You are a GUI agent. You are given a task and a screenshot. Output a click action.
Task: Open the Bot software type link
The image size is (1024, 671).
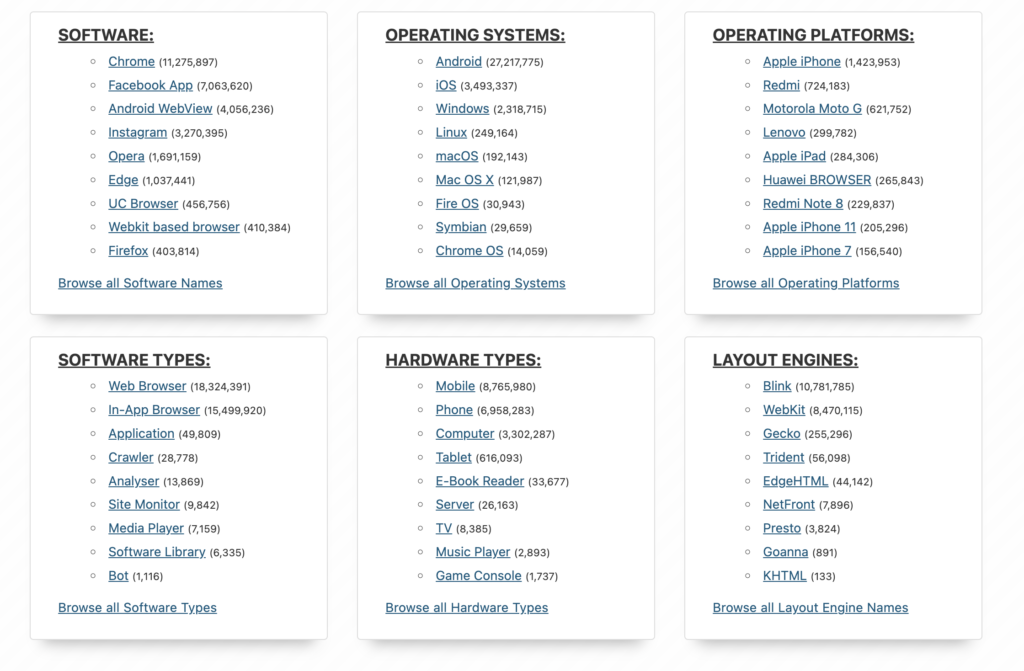tap(118, 576)
